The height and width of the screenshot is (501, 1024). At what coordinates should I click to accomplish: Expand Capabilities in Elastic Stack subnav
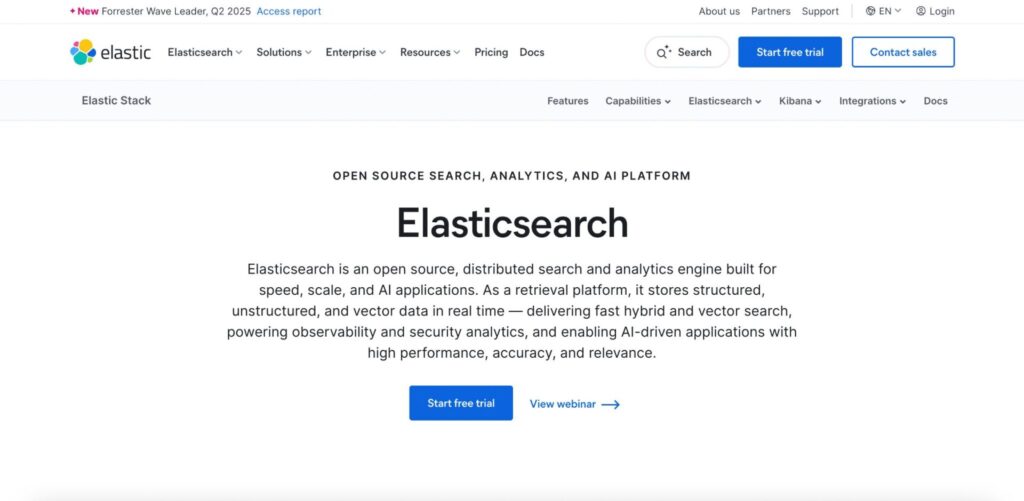[638, 101]
